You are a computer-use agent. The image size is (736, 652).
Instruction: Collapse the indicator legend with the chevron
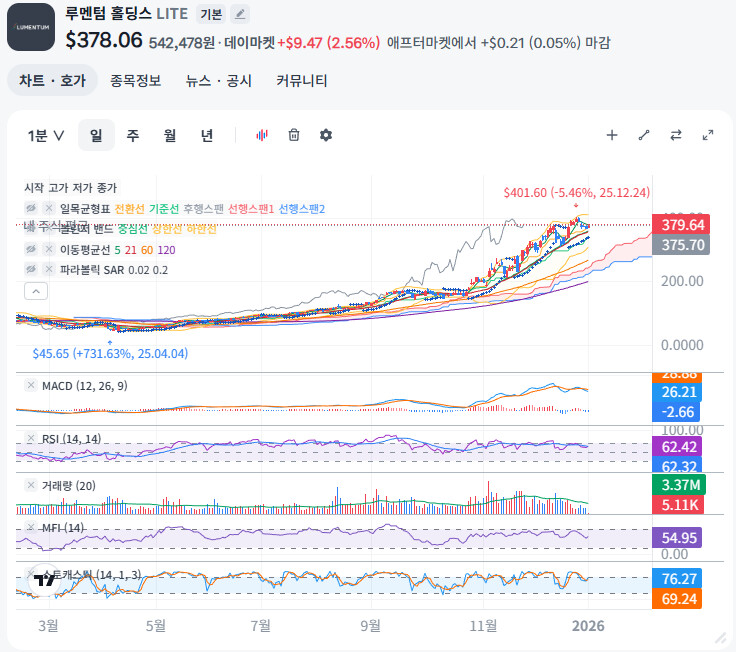tap(36, 291)
